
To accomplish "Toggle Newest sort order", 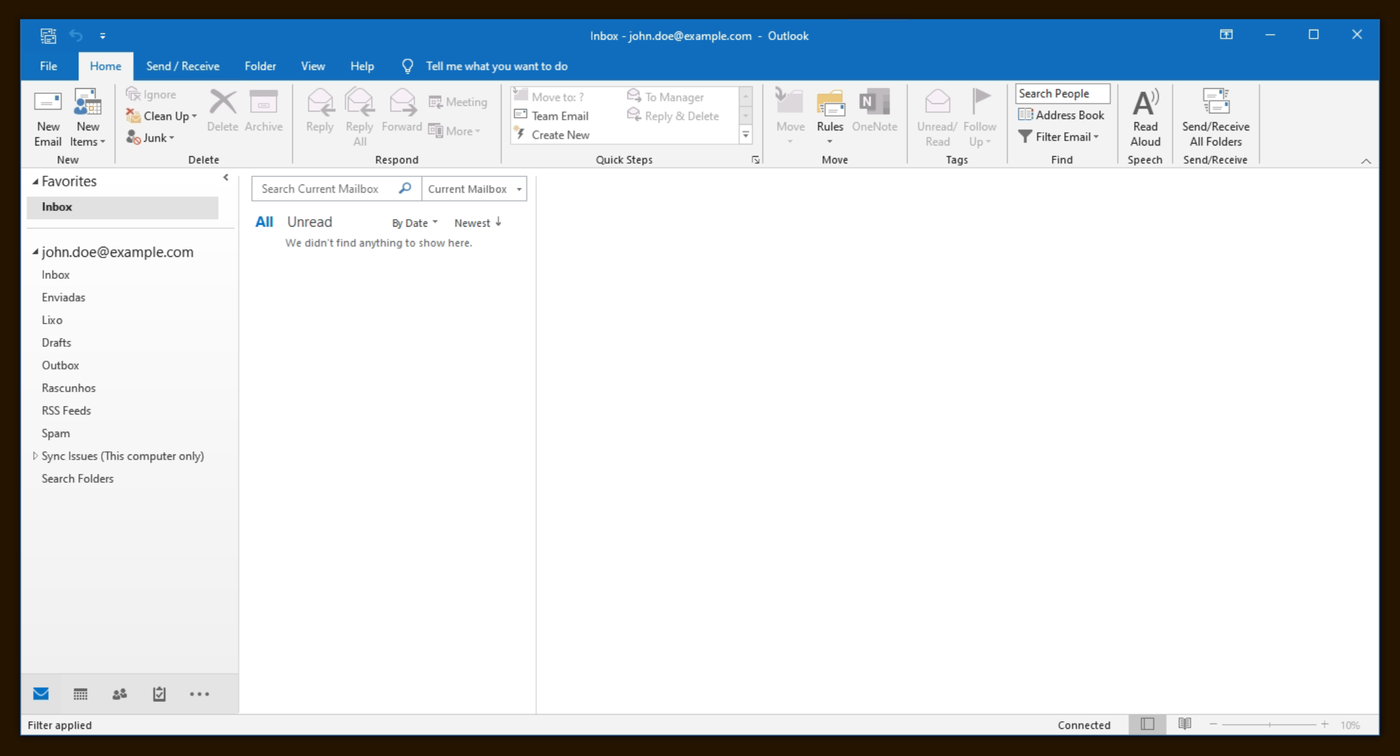I will (x=478, y=223).
